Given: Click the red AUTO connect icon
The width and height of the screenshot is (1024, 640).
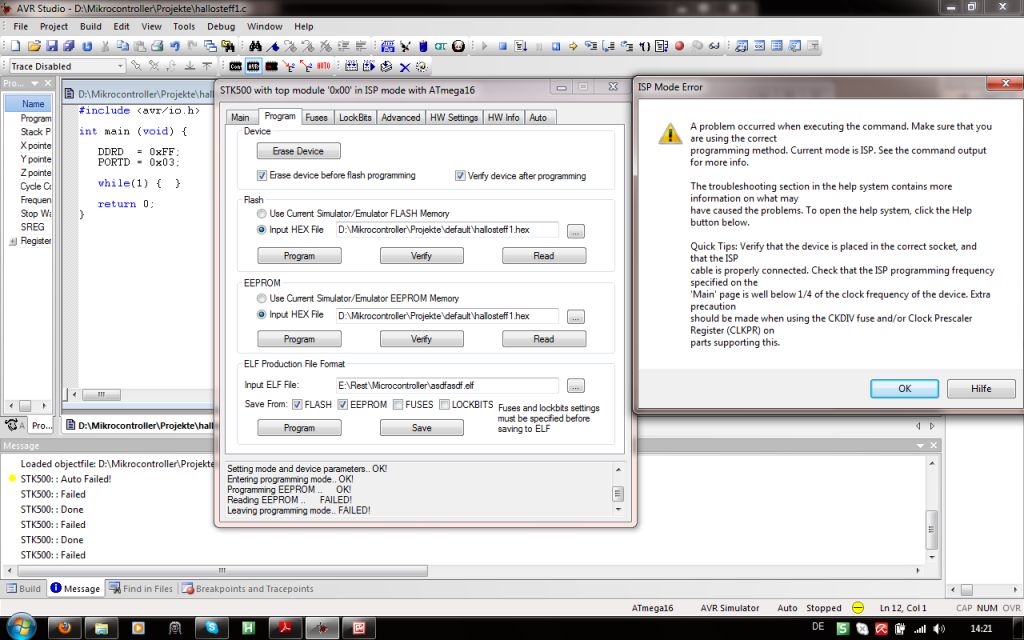Looking at the screenshot, I should coord(323,66).
